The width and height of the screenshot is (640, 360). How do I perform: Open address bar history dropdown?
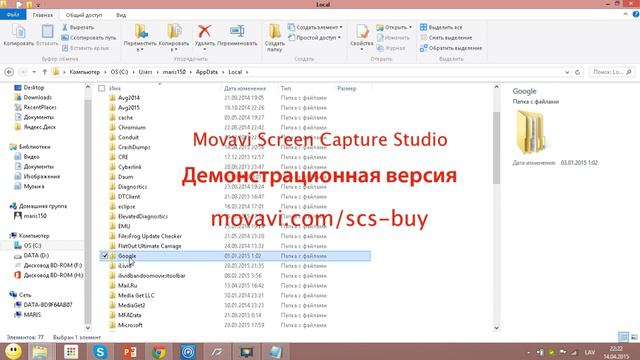567,72
